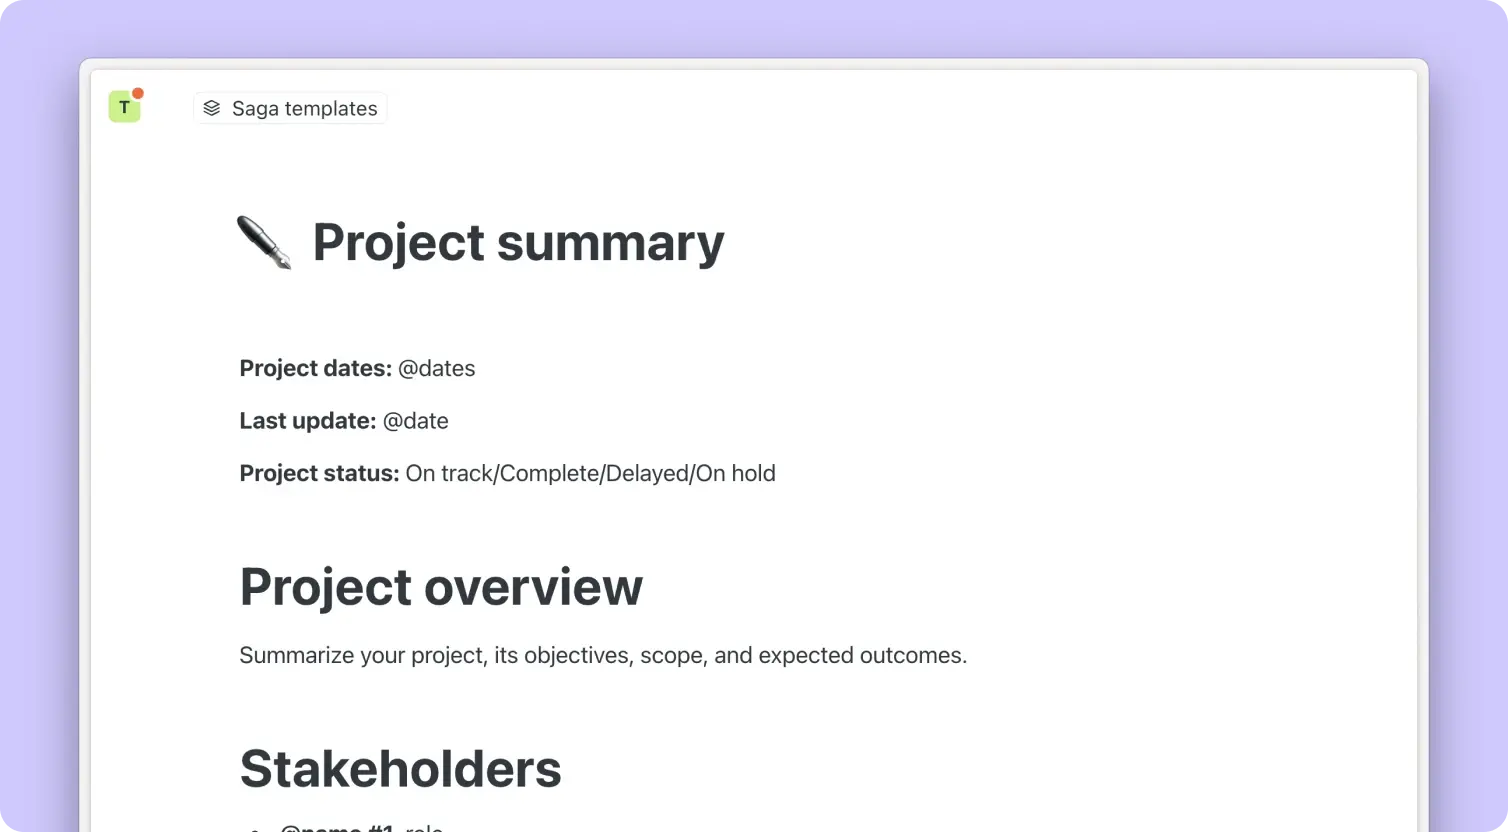Click the bold Project dates label
The image size is (1508, 832).
(x=315, y=368)
